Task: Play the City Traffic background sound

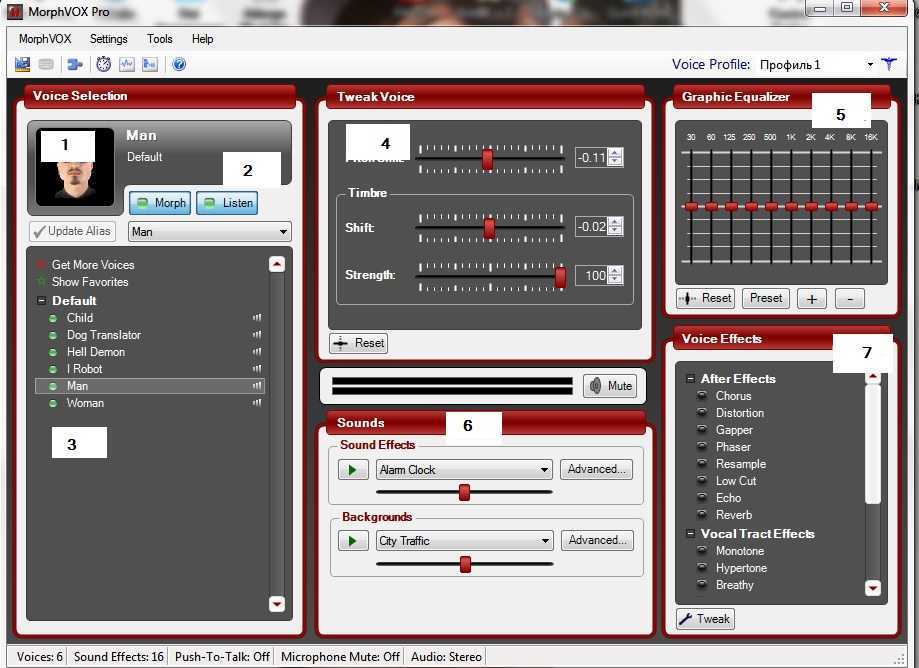Action: point(353,540)
